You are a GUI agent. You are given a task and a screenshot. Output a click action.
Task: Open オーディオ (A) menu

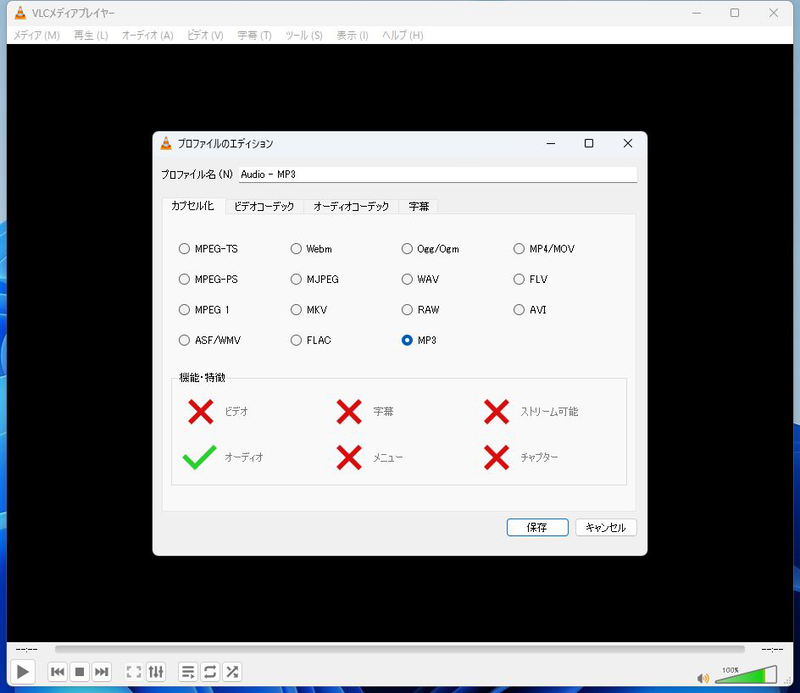pos(147,35)
